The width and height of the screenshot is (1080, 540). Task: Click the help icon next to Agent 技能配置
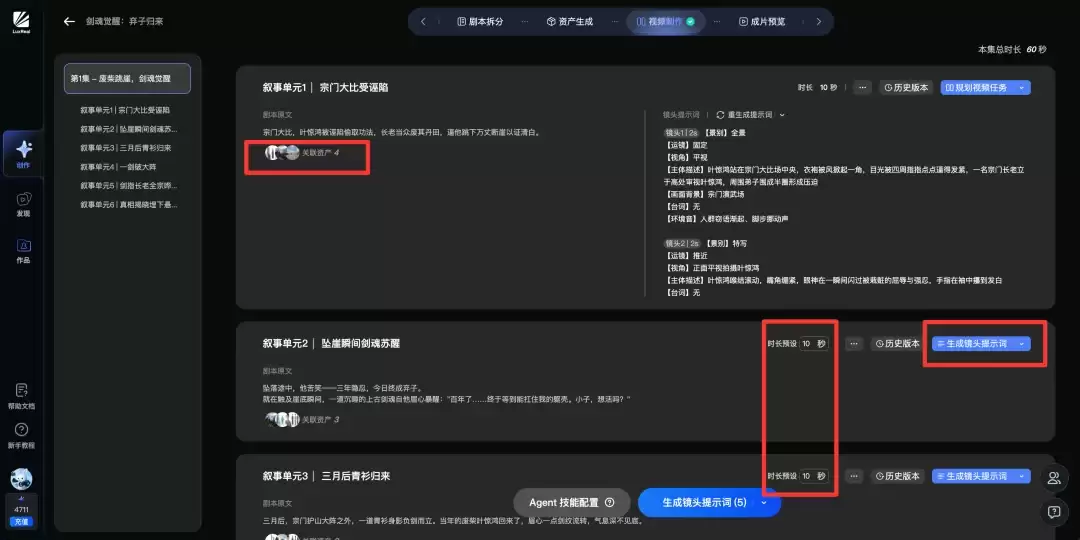point(610,503)
